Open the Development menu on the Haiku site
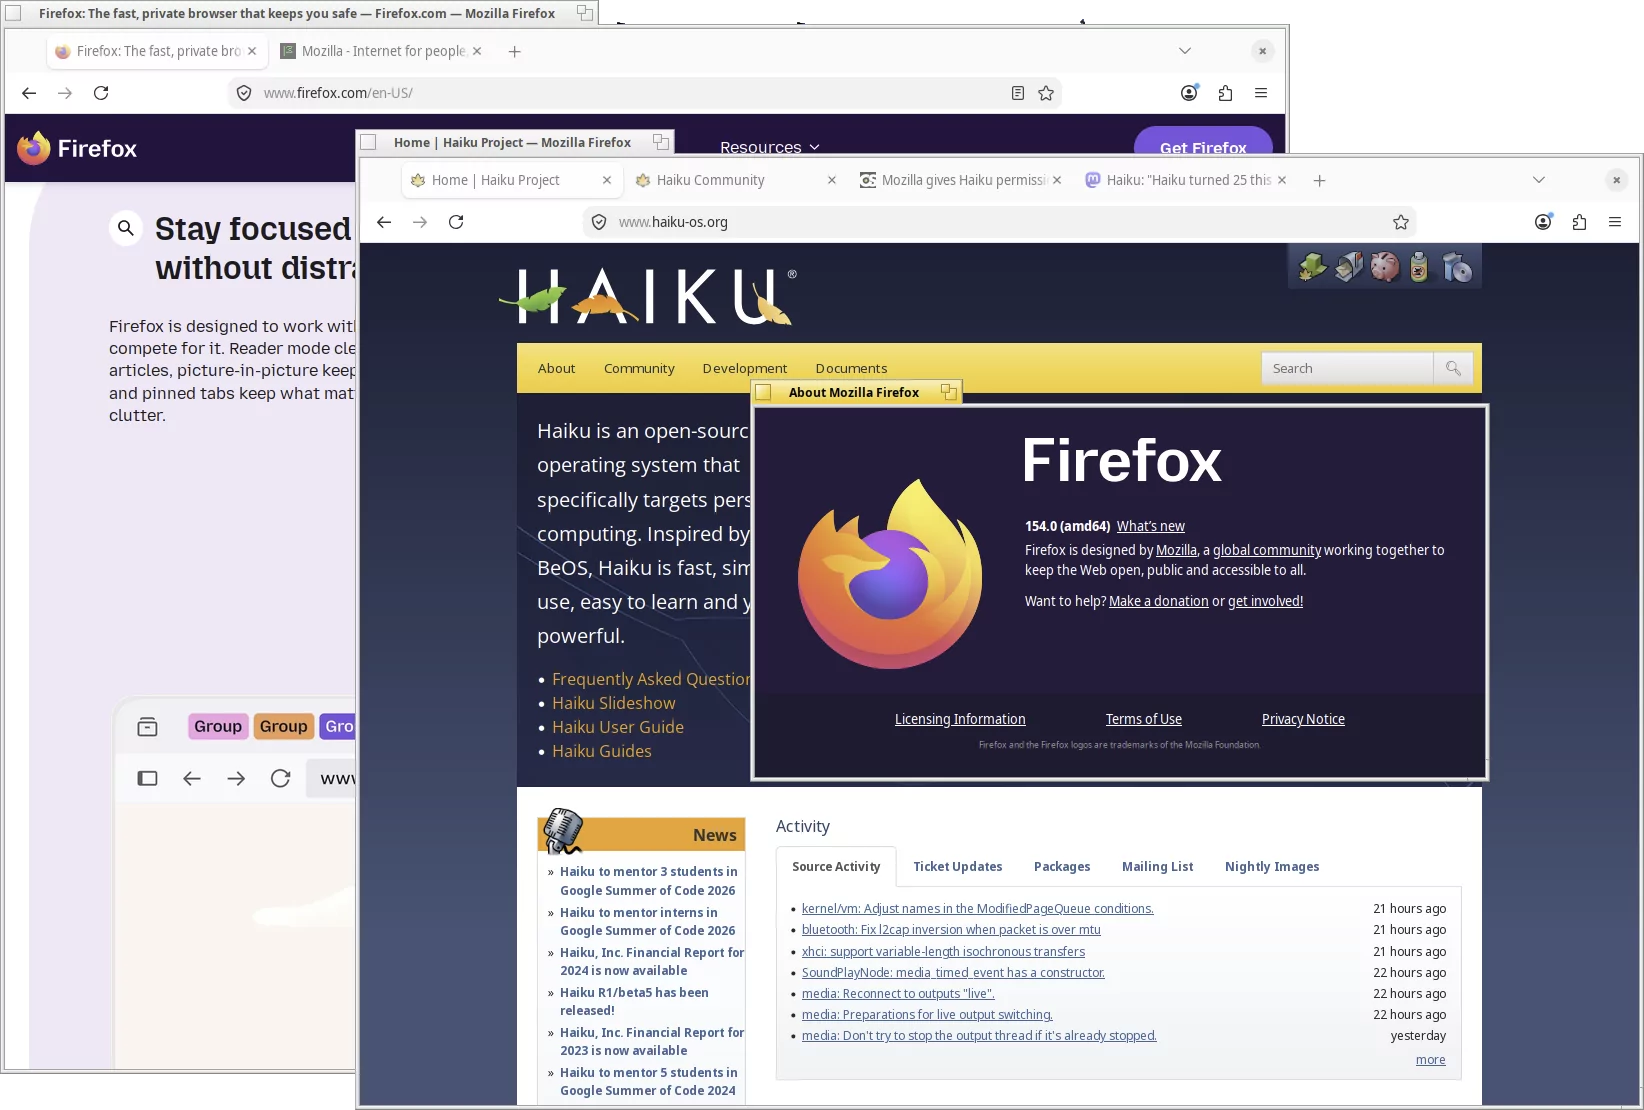 point(744,368)
